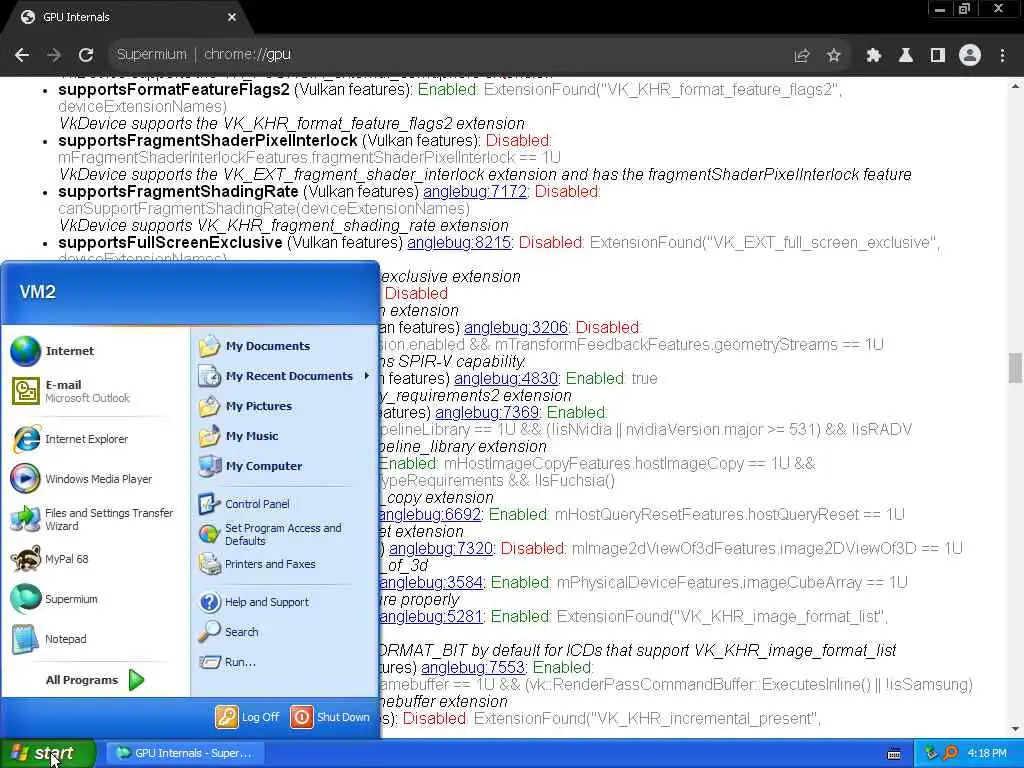The height and width of the screenshot is (768, 1024).
Task: Bookmark this page with star icon
Action: point(833,56)
